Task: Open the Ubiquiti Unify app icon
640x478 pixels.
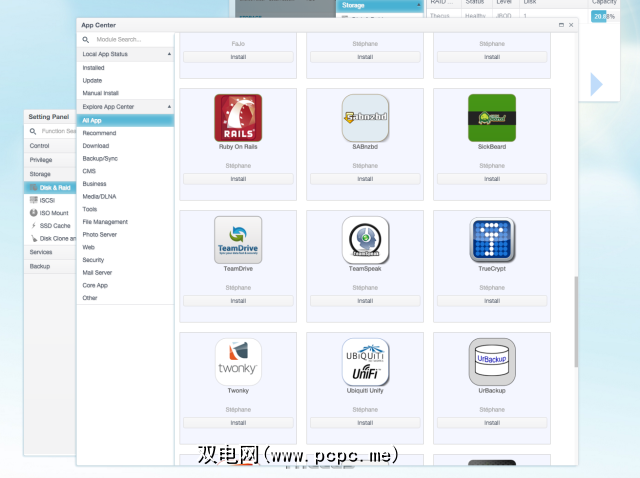Action: click(x=365, y=362)
